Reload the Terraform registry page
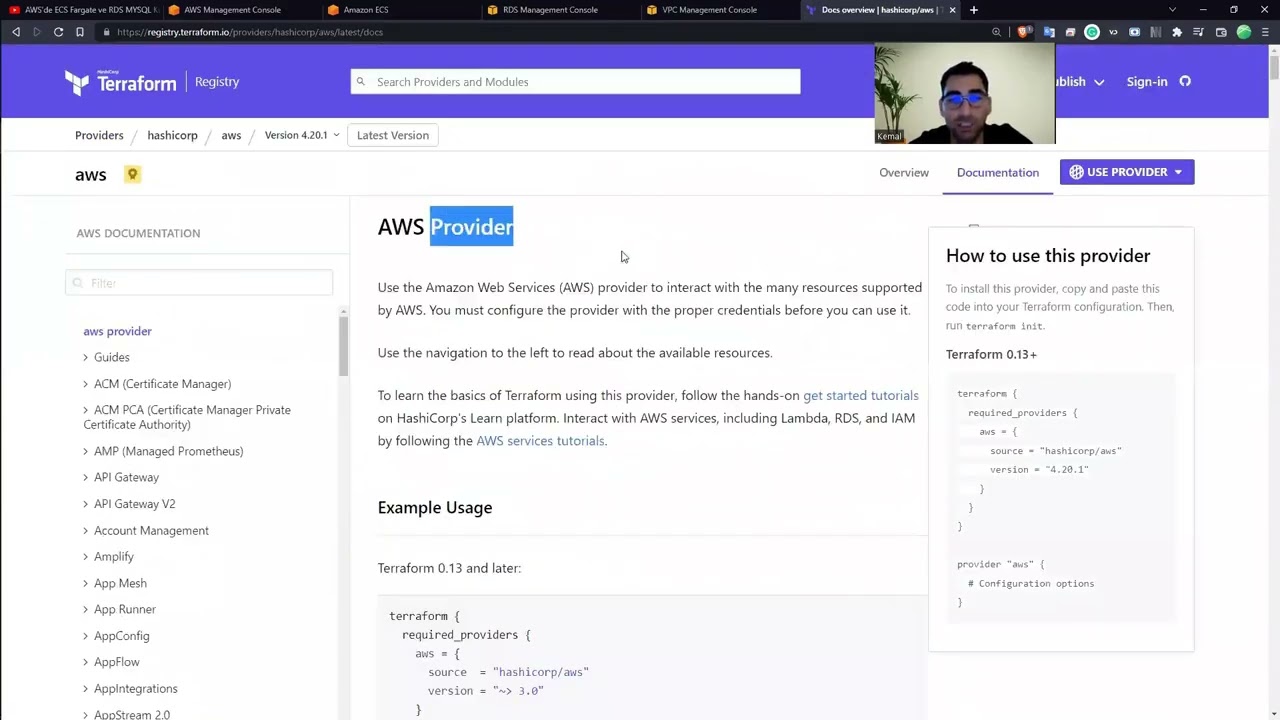 coord(59,32)
